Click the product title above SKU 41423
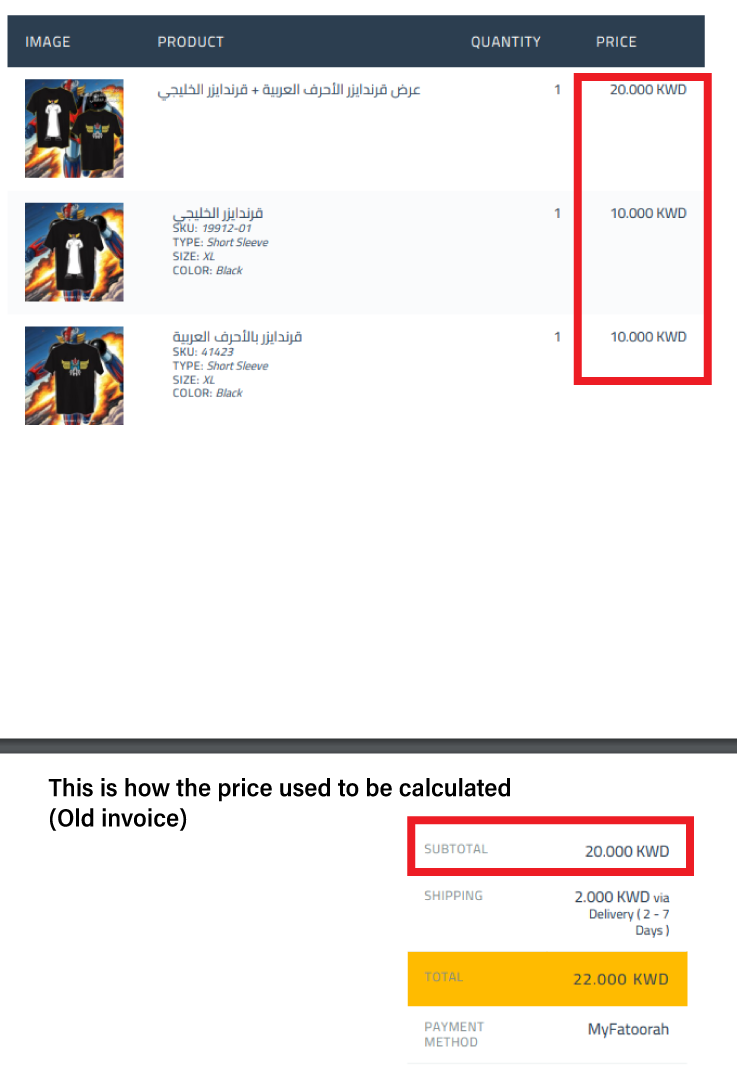The width and height of the screenshot is (737, 1080). [237, 336]
